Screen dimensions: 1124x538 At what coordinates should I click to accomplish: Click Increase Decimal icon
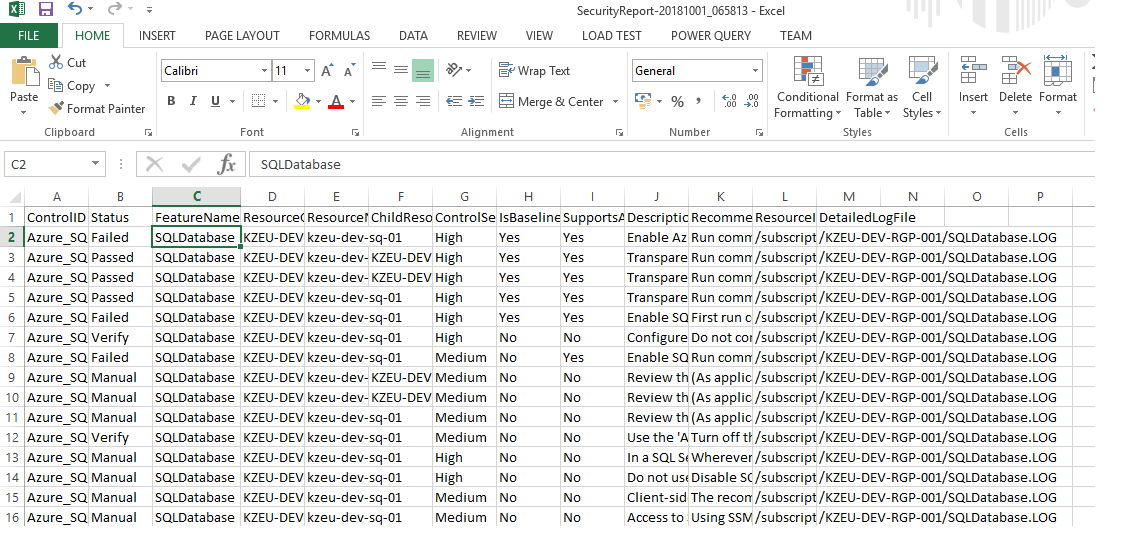pyautogui.click(x=729, y=101)
